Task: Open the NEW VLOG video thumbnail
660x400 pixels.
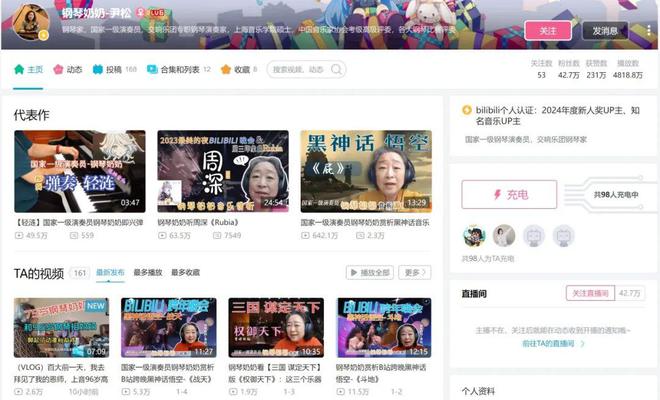Action: click(x=61, y=328)
